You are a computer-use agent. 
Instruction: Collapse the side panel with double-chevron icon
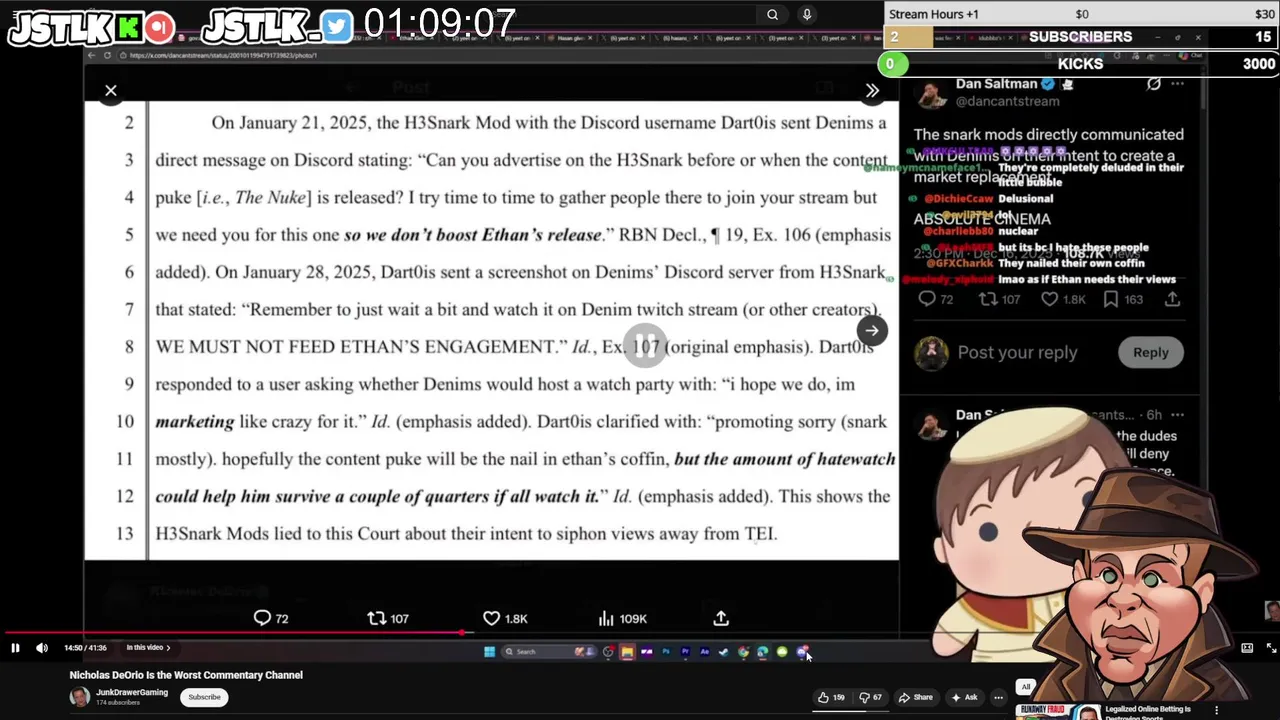tap(872, 91)
